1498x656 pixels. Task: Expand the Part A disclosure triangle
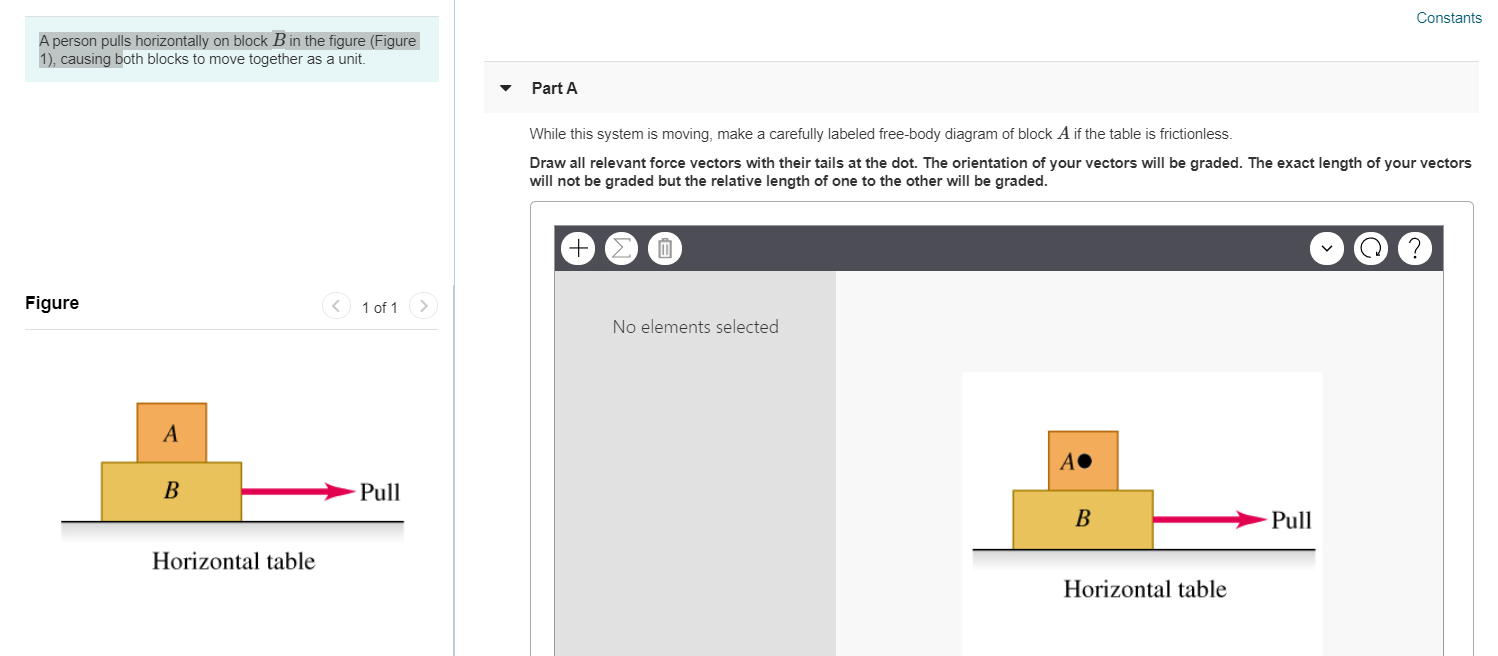(x=506, y=88)
